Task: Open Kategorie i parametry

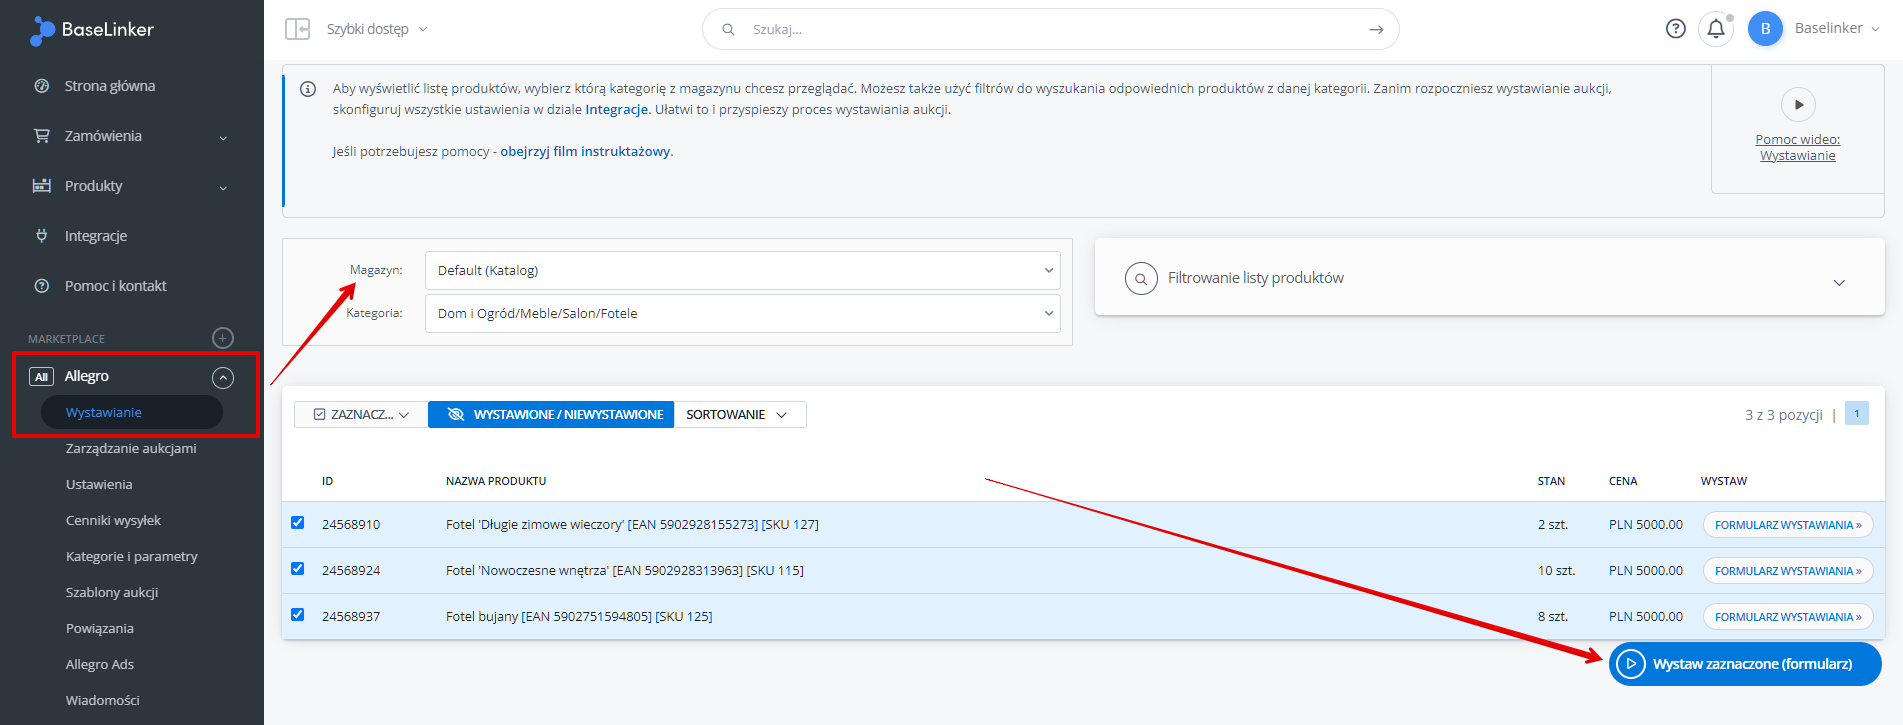Action: tap(132, 556)
